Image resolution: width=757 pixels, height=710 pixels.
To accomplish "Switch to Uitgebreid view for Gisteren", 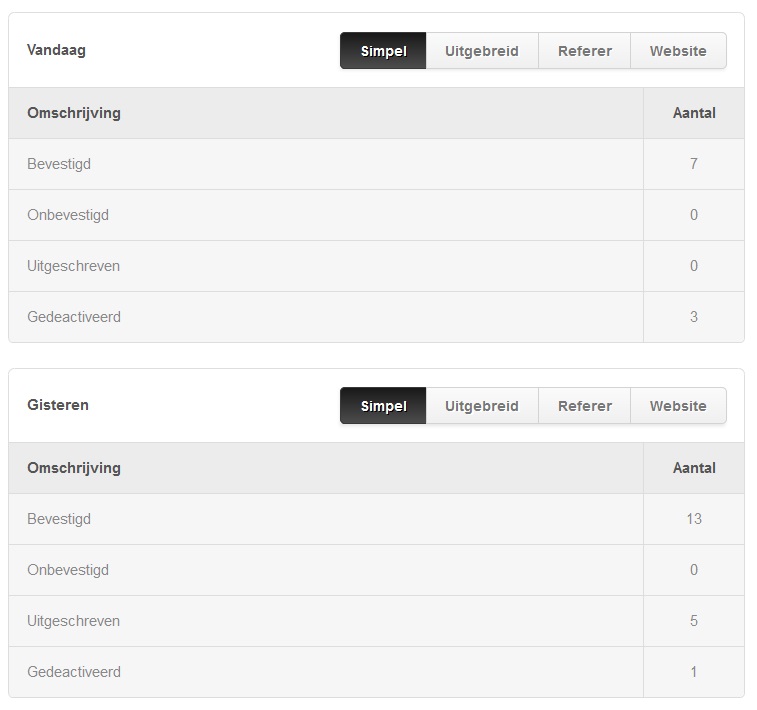I will click(x=482, y=405).
